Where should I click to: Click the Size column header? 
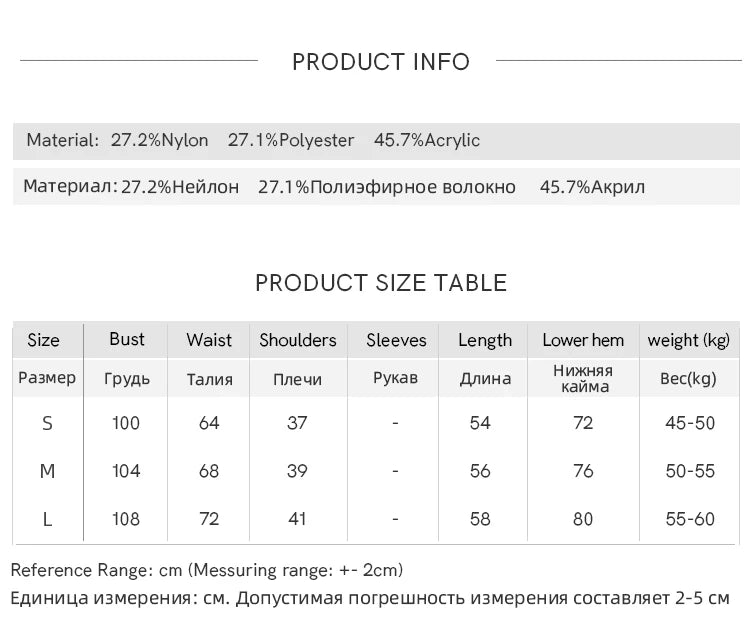tap(44, 340)
